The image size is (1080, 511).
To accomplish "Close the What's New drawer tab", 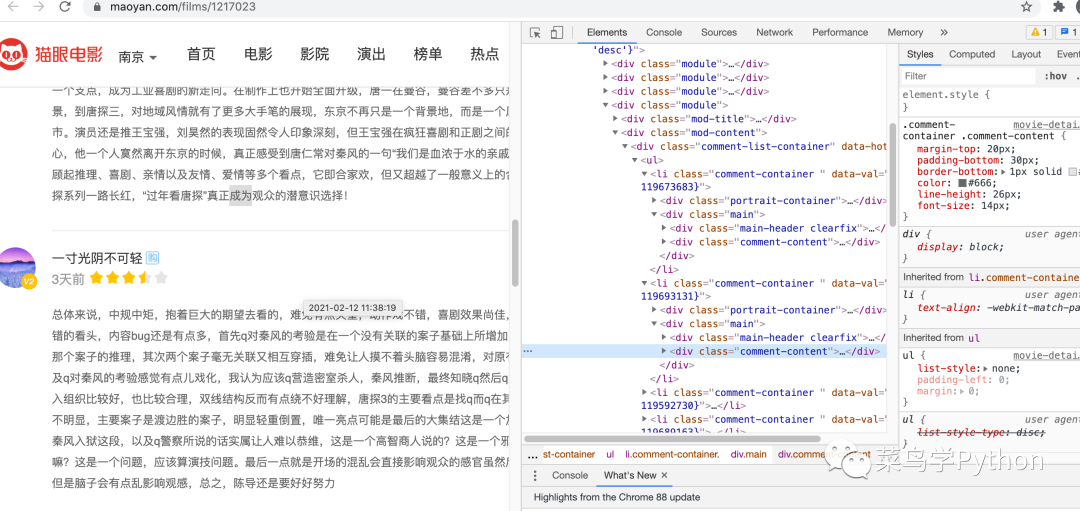I will tap(664, 475).
